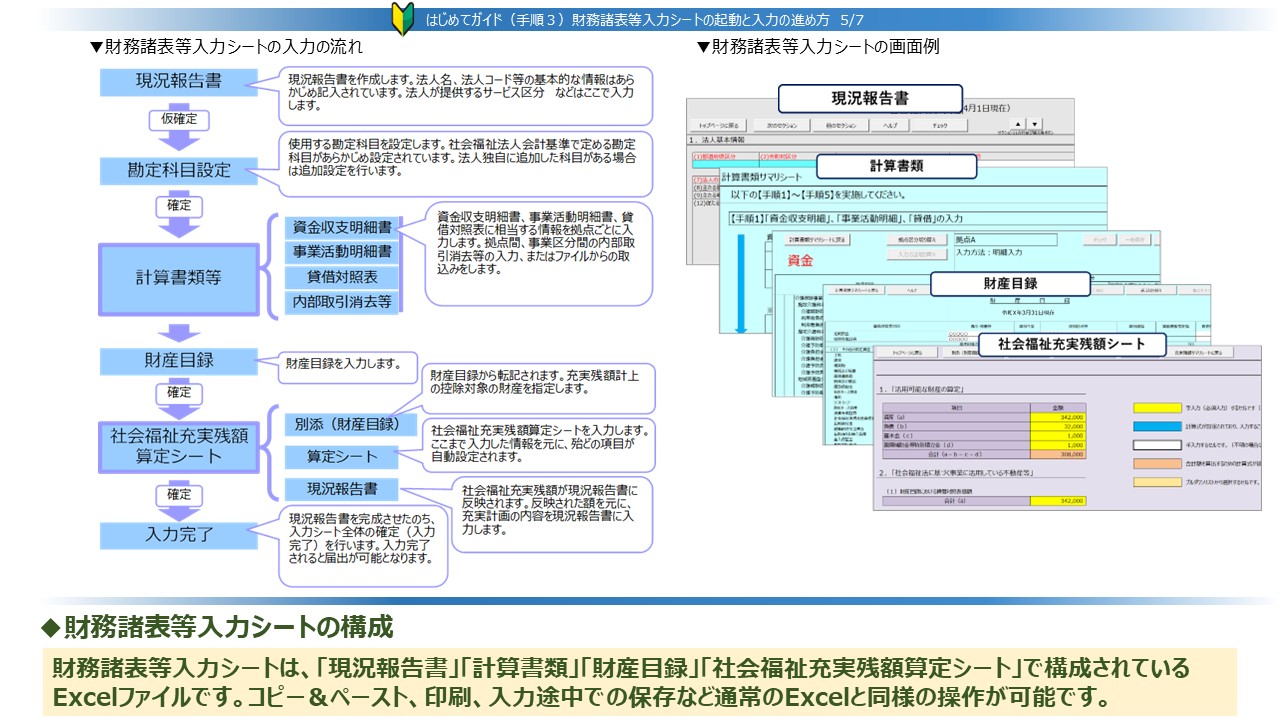Viewport: 1280px width, 720px height.
Task: Click the 入力完了 flow step box
Action: pos(179,535)
